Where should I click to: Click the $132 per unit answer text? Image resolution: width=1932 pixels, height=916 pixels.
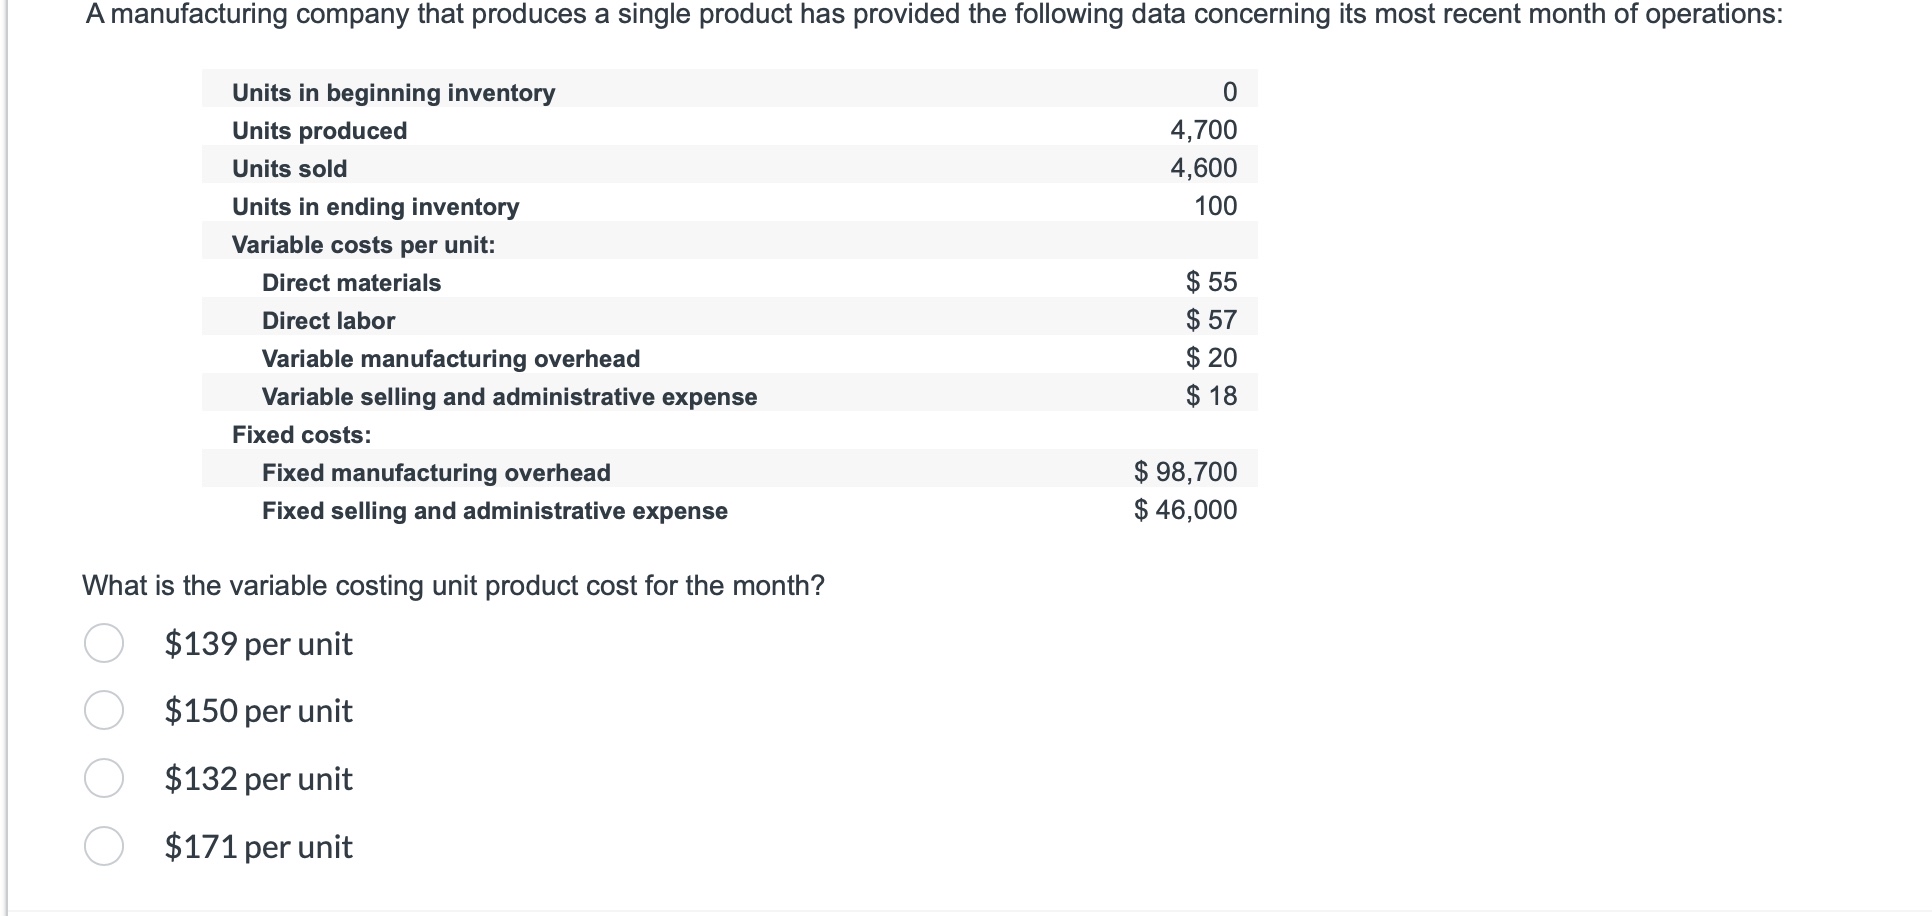(258, 778)
